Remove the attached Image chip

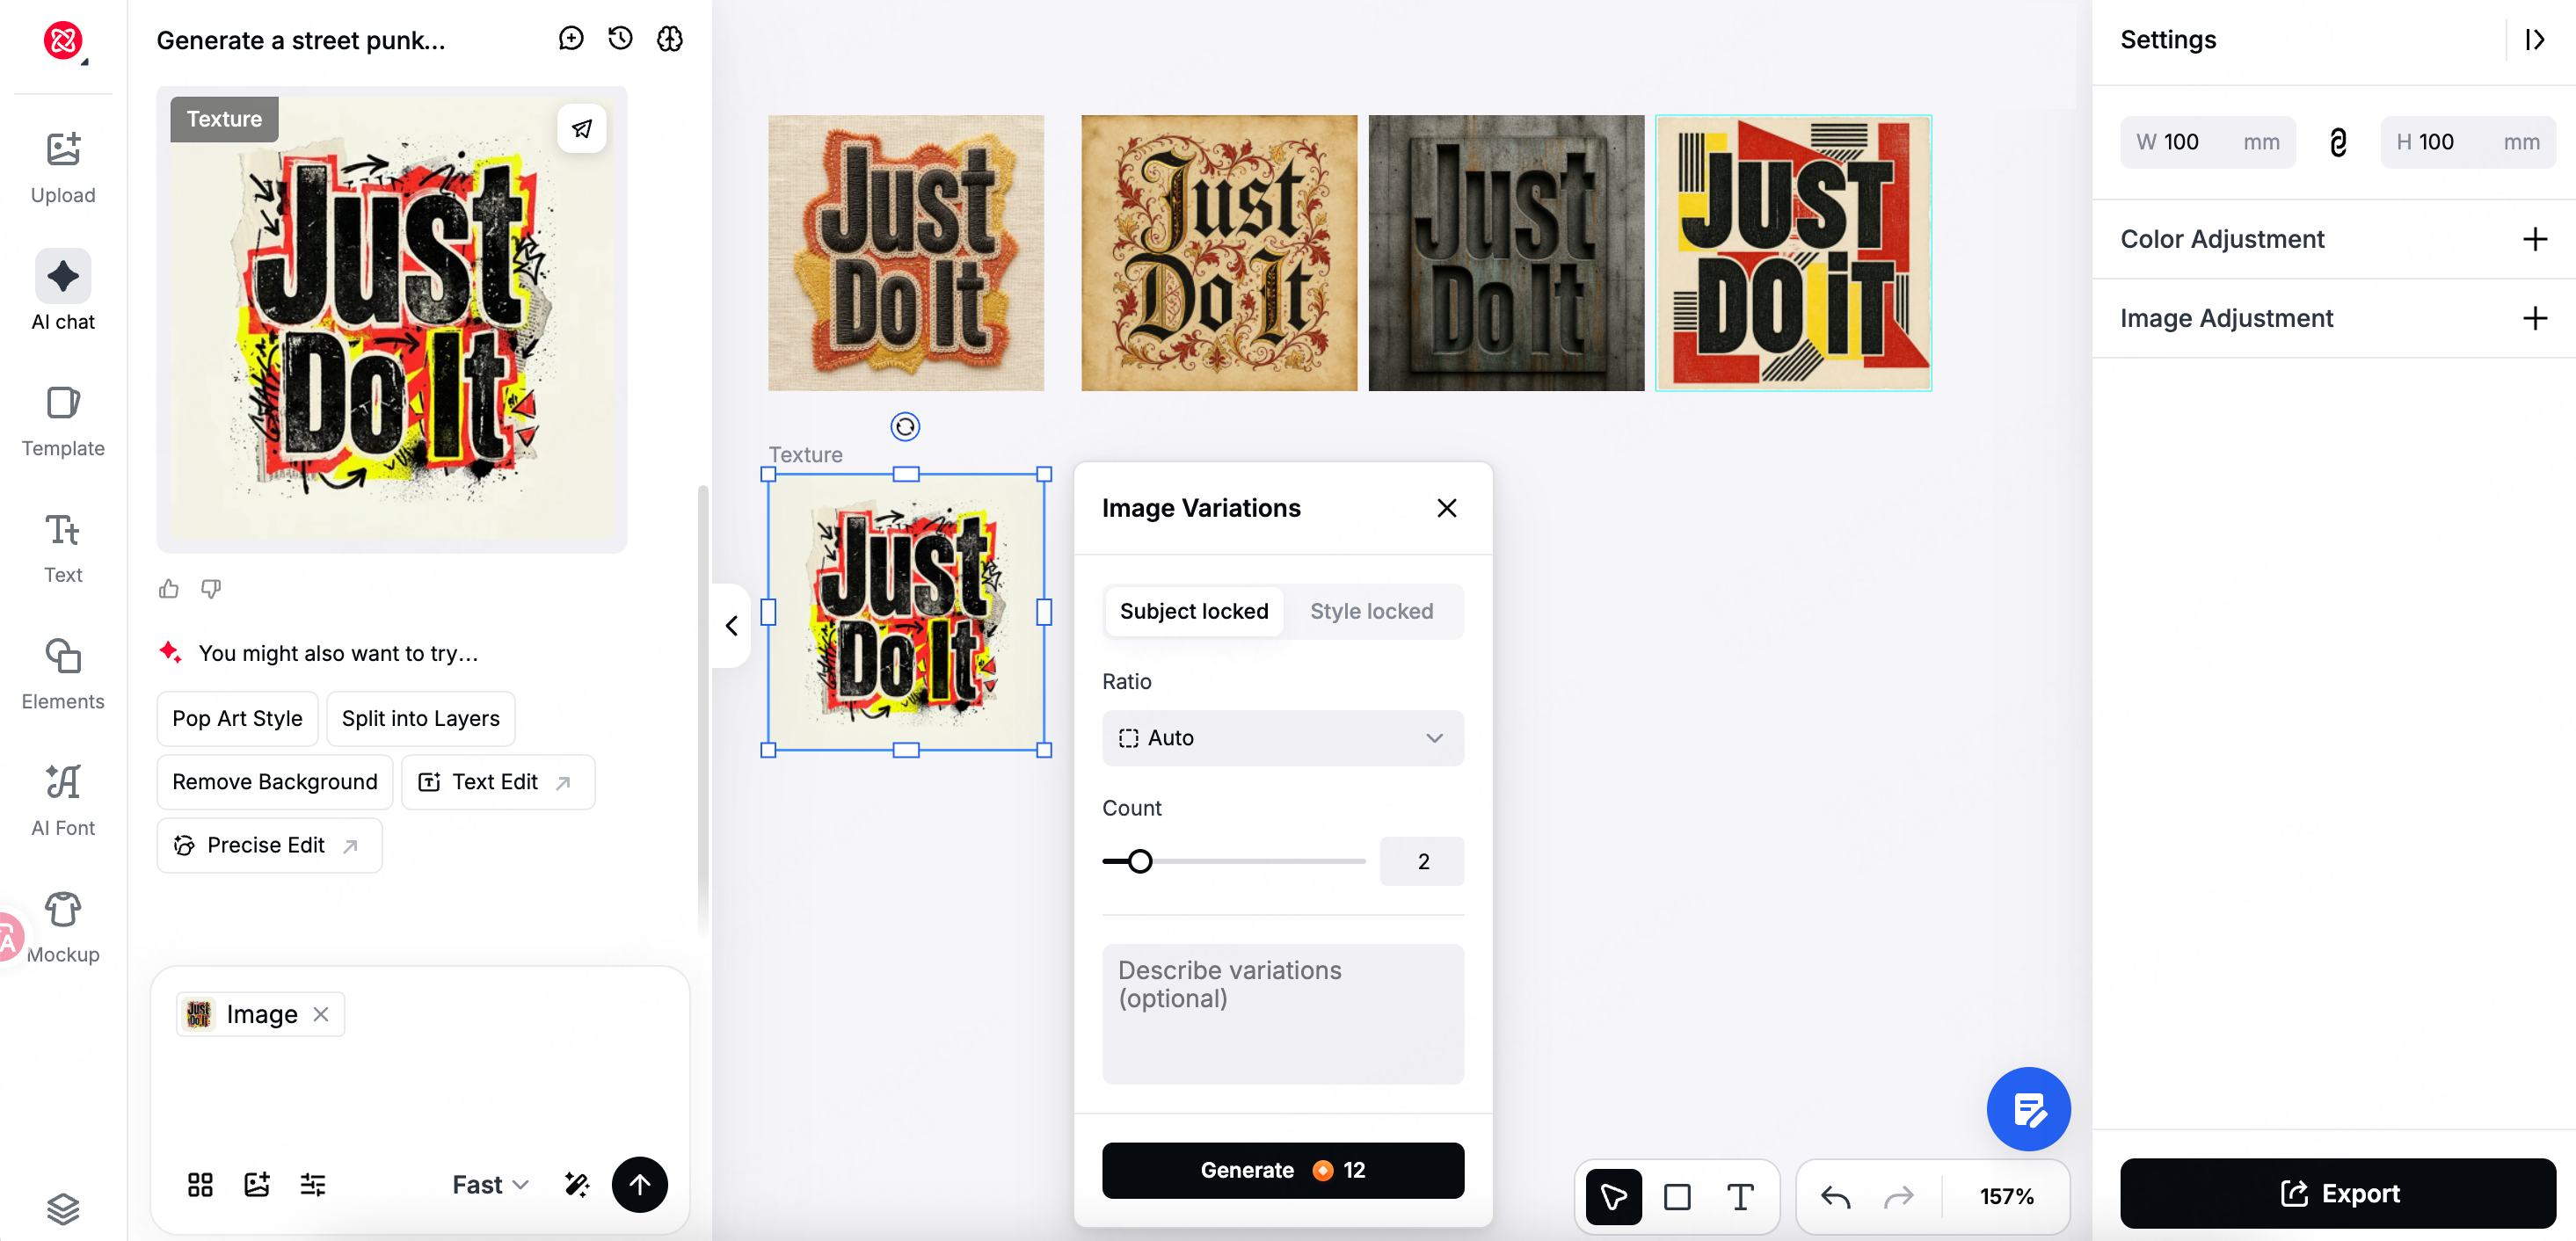[x=321, y=1014]
